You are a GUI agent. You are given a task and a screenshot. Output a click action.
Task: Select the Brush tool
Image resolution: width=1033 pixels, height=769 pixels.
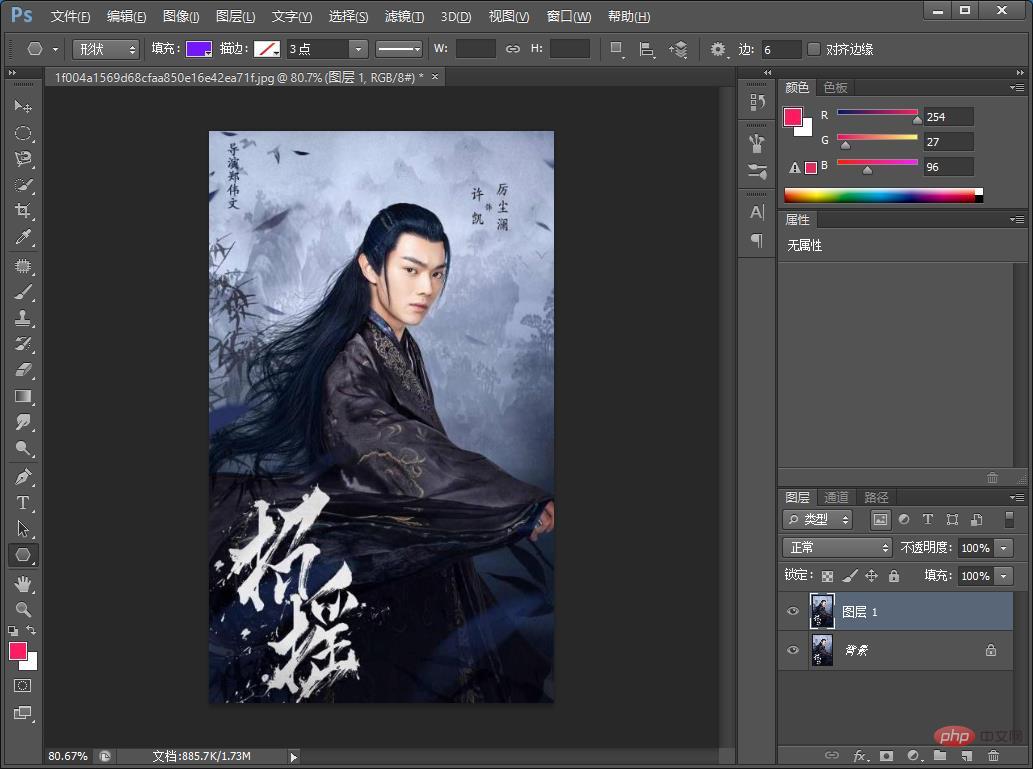click(22, 292)
